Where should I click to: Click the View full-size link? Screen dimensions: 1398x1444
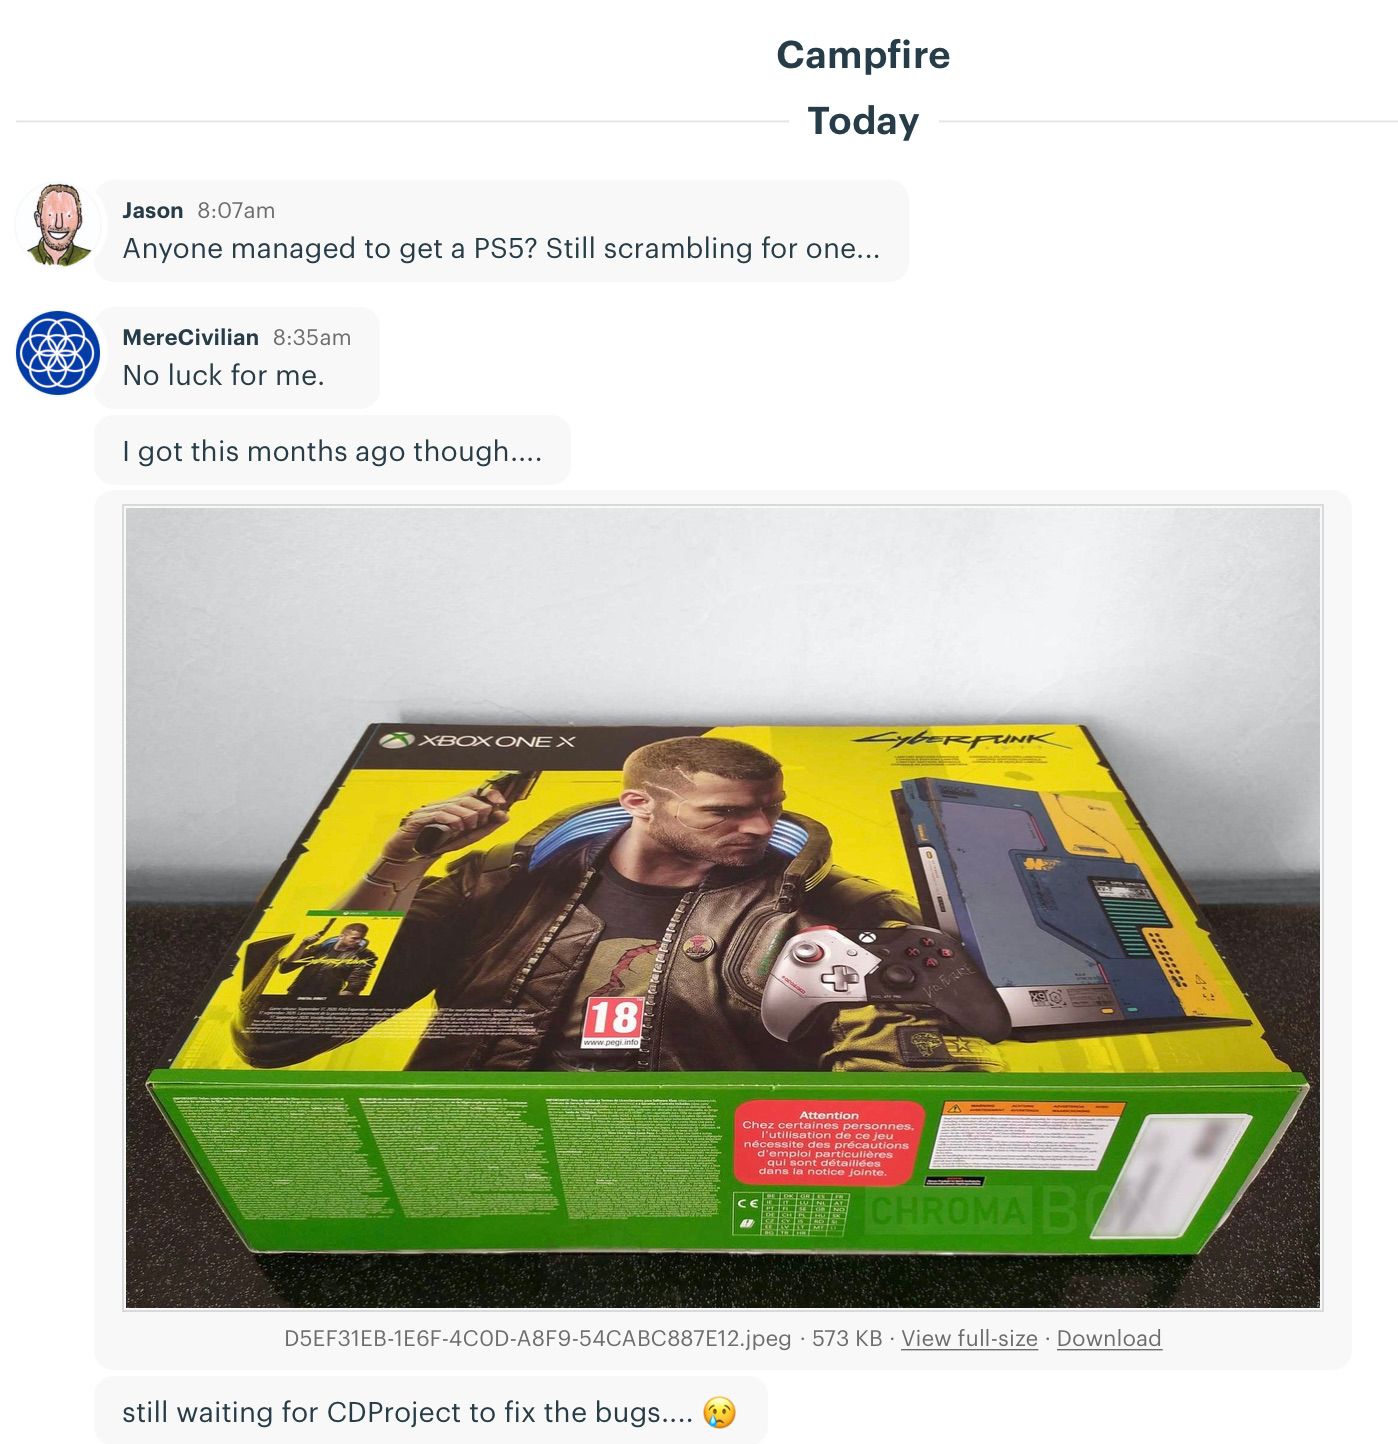click(x=969, y=1338)
